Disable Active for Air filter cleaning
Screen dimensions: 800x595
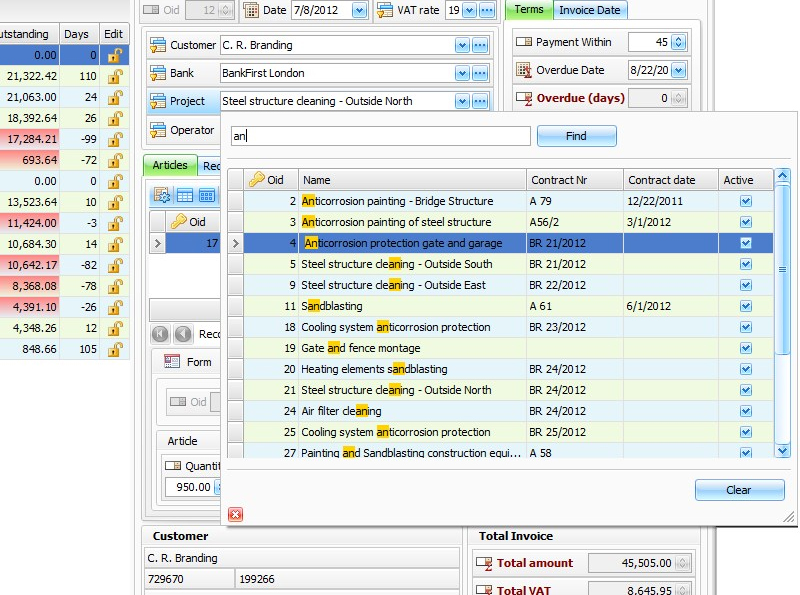746,411
